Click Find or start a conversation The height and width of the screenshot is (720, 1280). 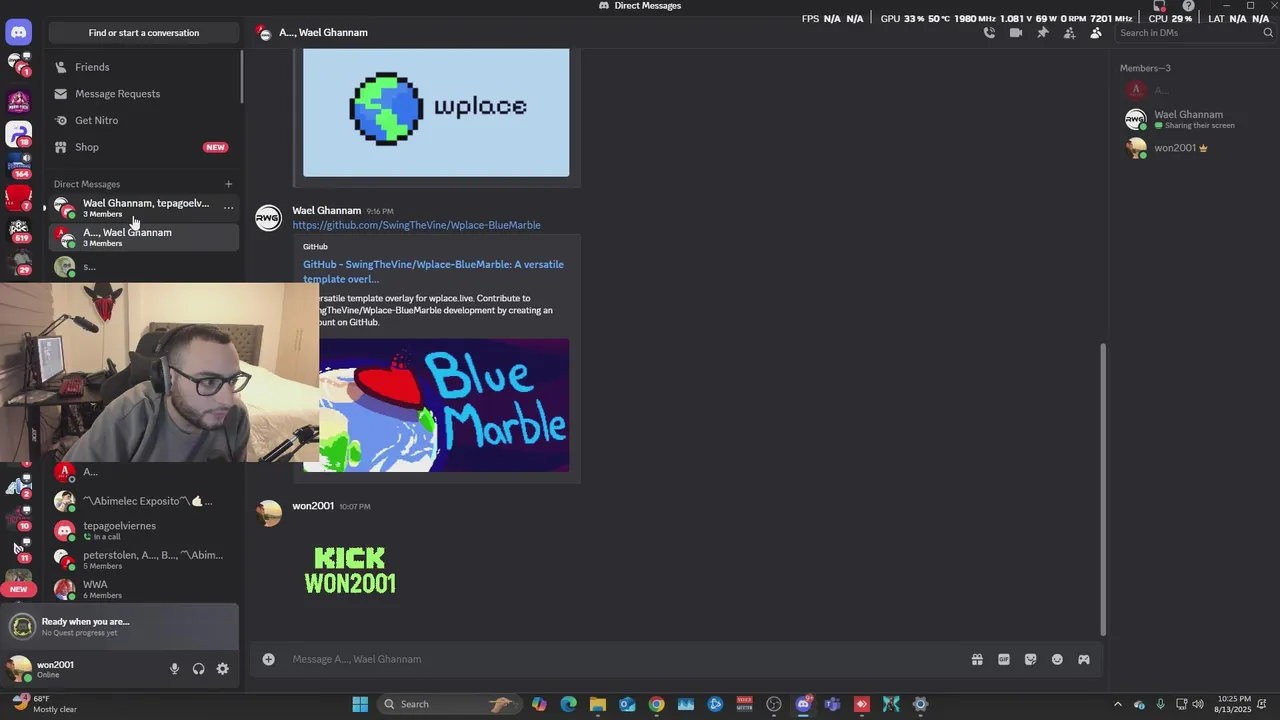pos(143,33)
